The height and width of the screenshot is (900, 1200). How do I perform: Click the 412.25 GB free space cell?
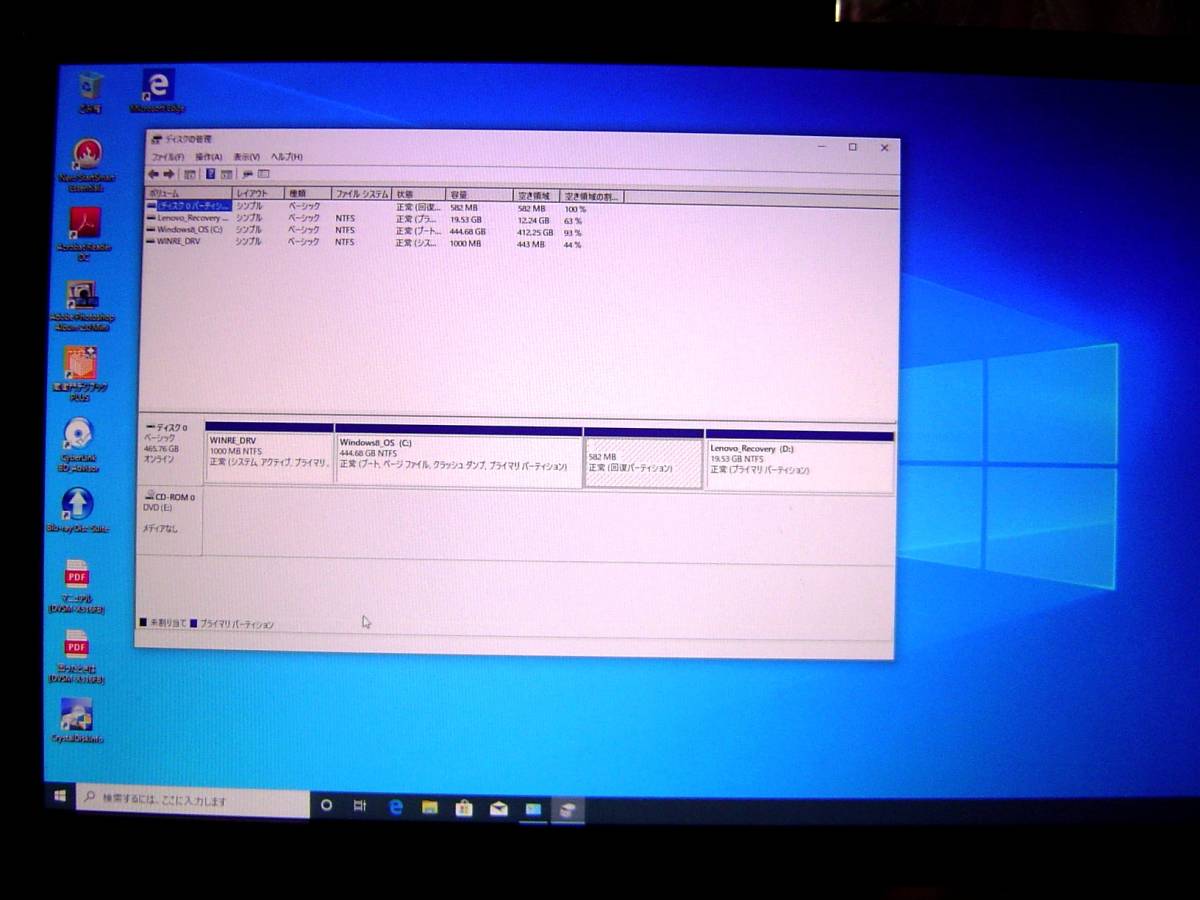pyautogui.click(x=535, y=232)
